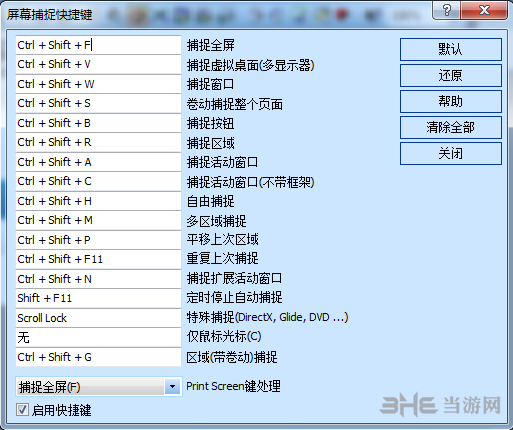The width and height of the screenshot is (513, 430).
Task: Focus the 平移上次区域 hotkey field
Action: click(x=98, y=240)
